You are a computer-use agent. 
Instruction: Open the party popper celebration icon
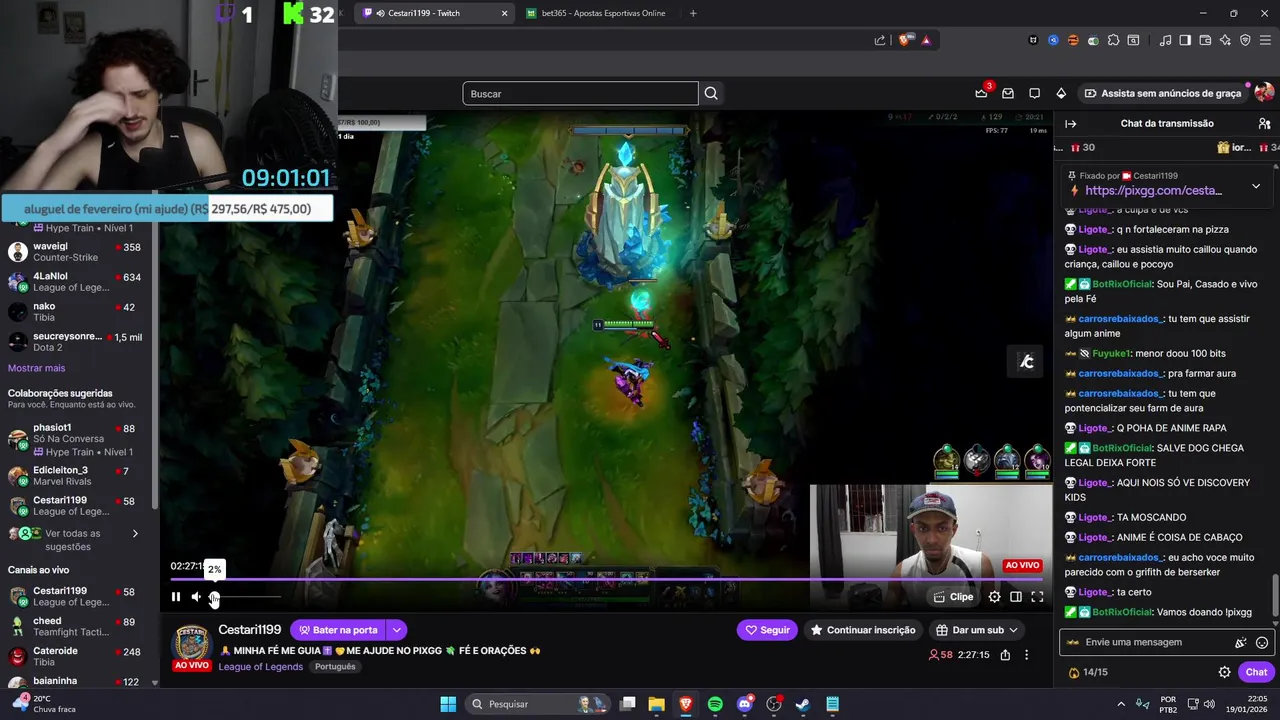(1241, 643)
